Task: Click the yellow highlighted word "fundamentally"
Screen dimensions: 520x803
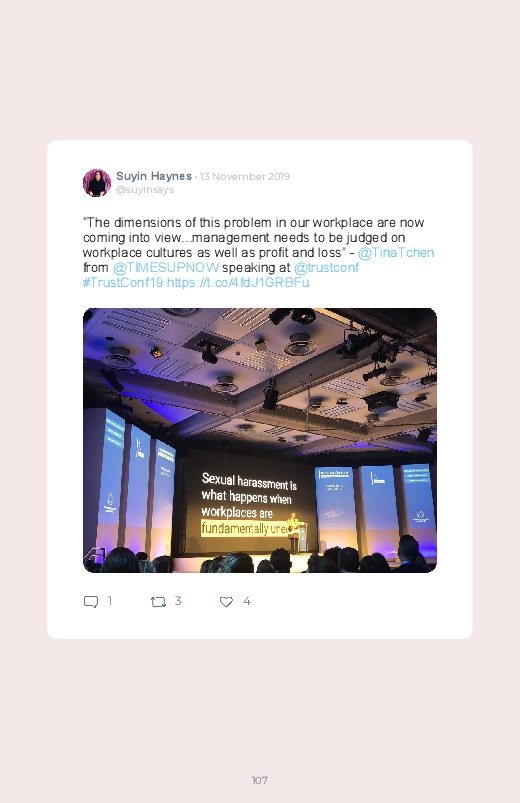Action: point(235,528)
